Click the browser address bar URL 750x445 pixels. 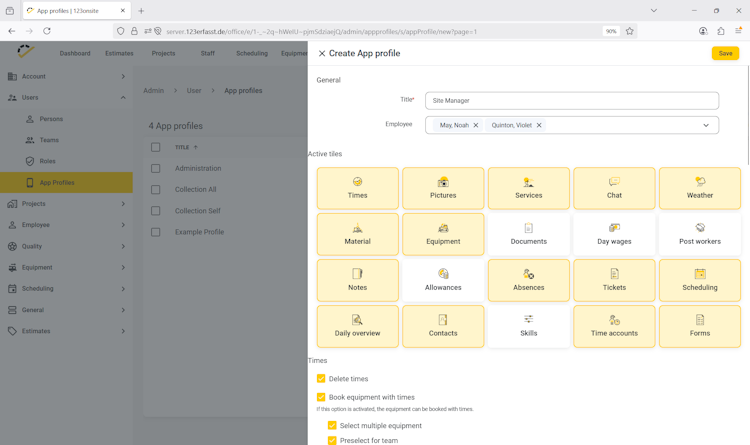321,32
